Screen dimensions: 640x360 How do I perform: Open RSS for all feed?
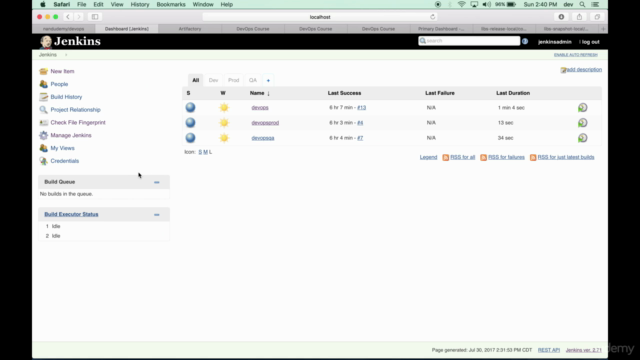pyautogui.click(x=462, y=157)
